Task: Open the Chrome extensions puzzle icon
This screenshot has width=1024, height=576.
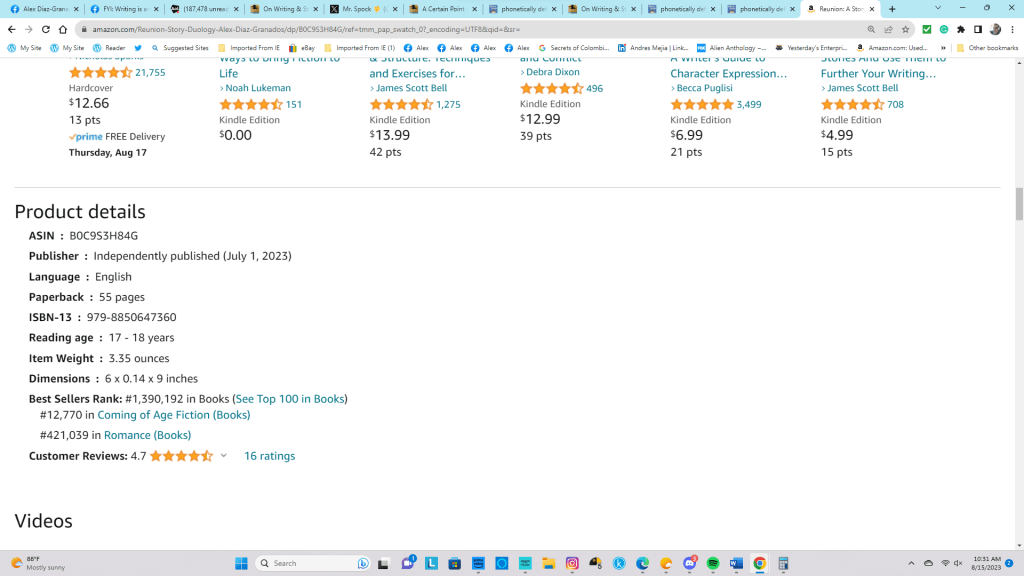Action: tap(961, 29)
